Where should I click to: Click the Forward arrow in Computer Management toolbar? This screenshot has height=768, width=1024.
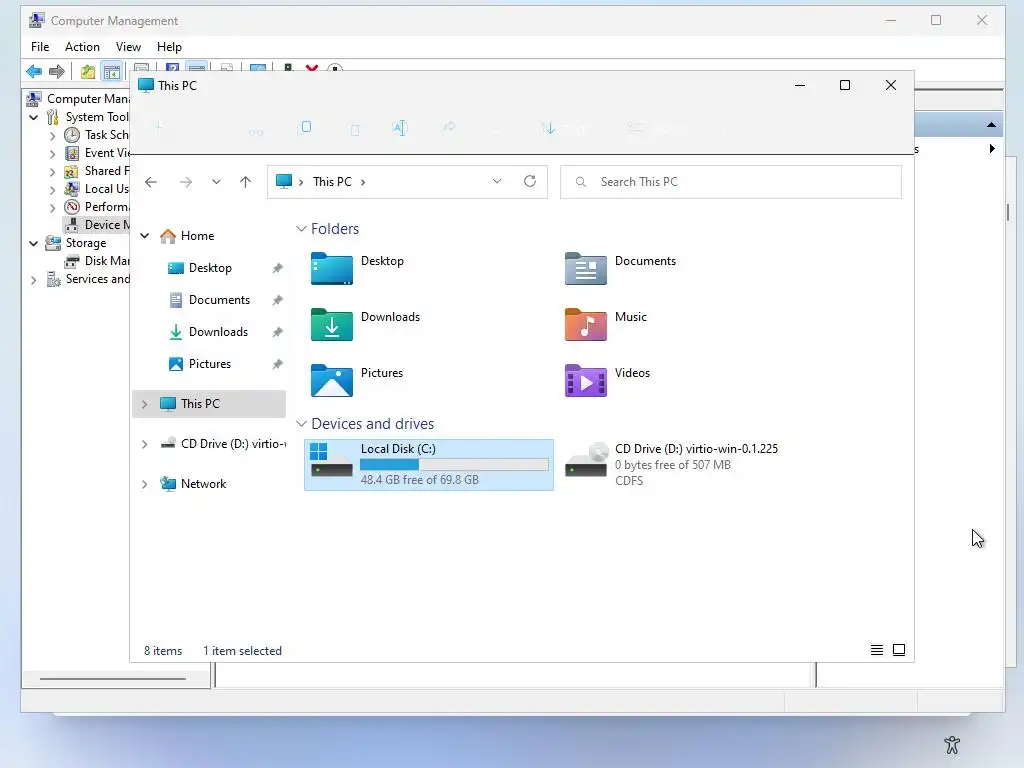[57, 71]
